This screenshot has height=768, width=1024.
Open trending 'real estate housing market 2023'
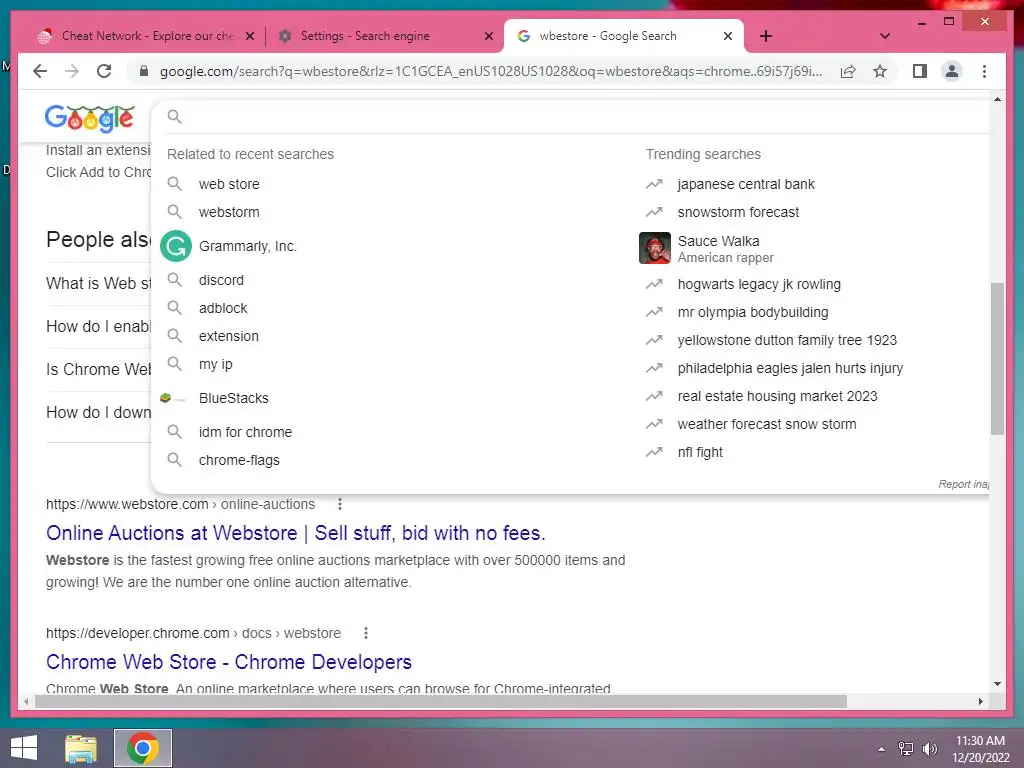coord(777,396)
